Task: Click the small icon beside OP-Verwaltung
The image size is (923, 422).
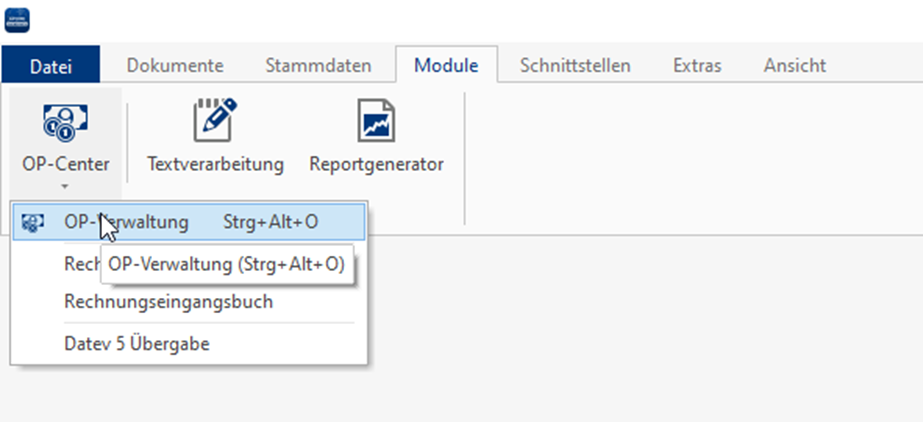Action: 32,222
